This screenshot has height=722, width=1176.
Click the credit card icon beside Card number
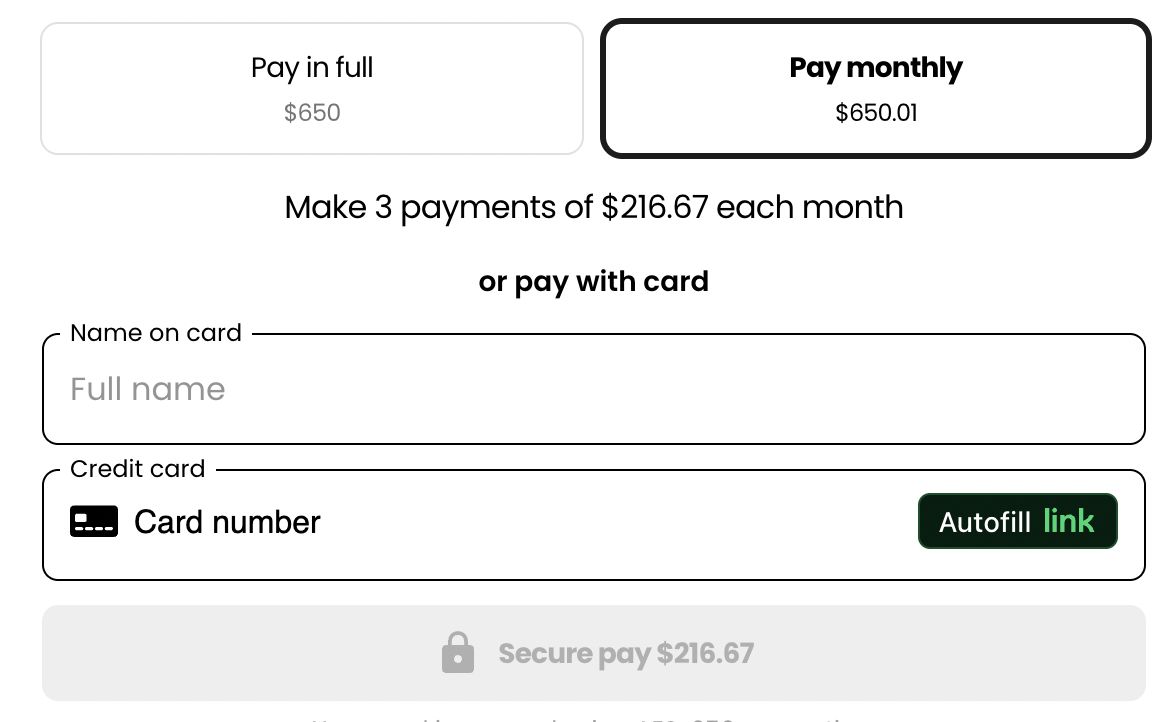[94, 522]
